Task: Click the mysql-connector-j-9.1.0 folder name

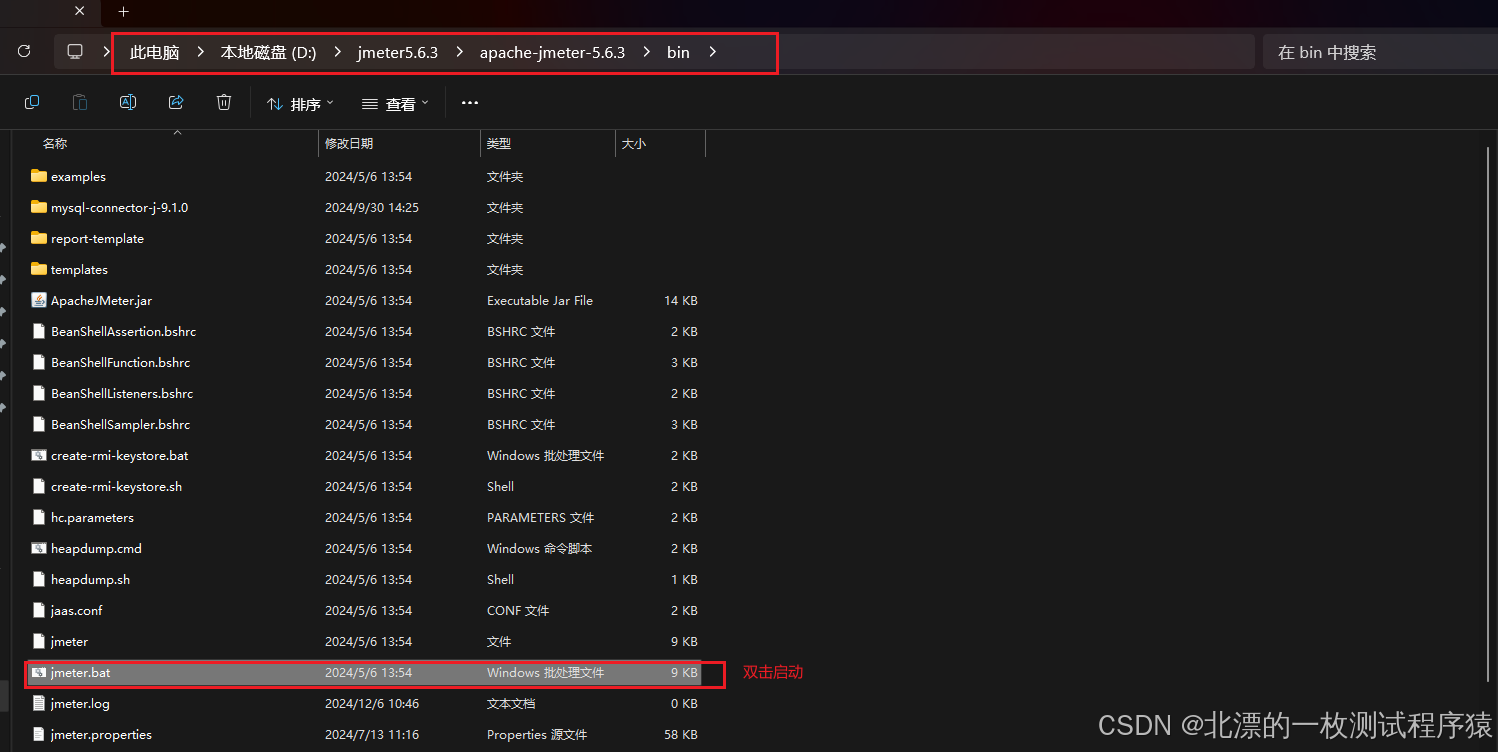Action: pyautogui.click(x=119, y=207)
